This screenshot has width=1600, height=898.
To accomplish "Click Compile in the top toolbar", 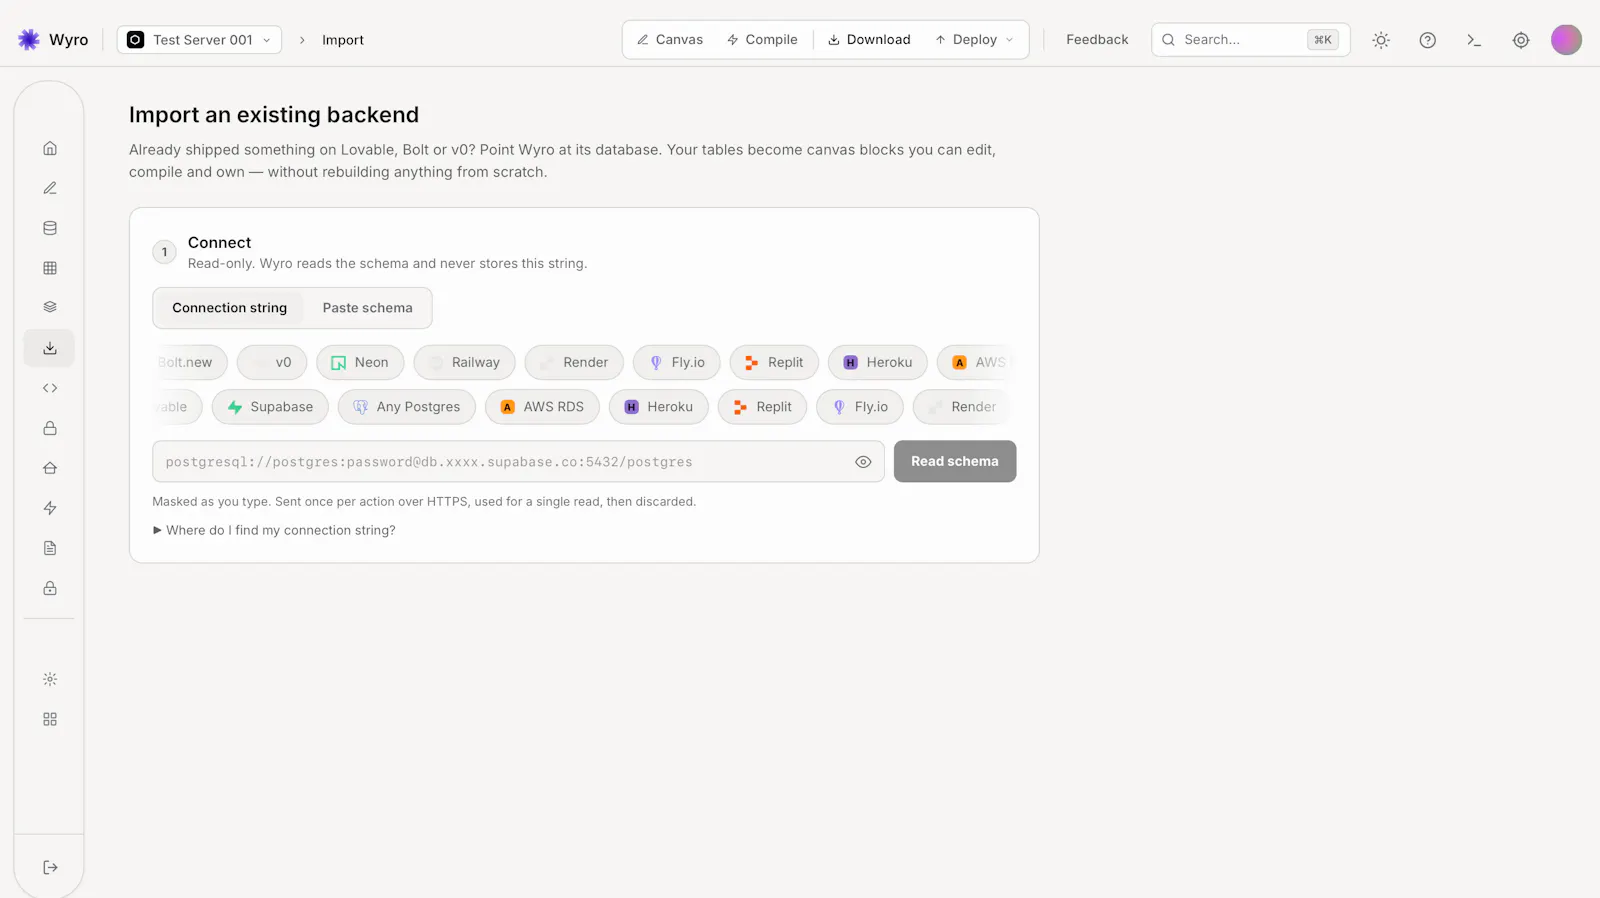I will point(762,40).
